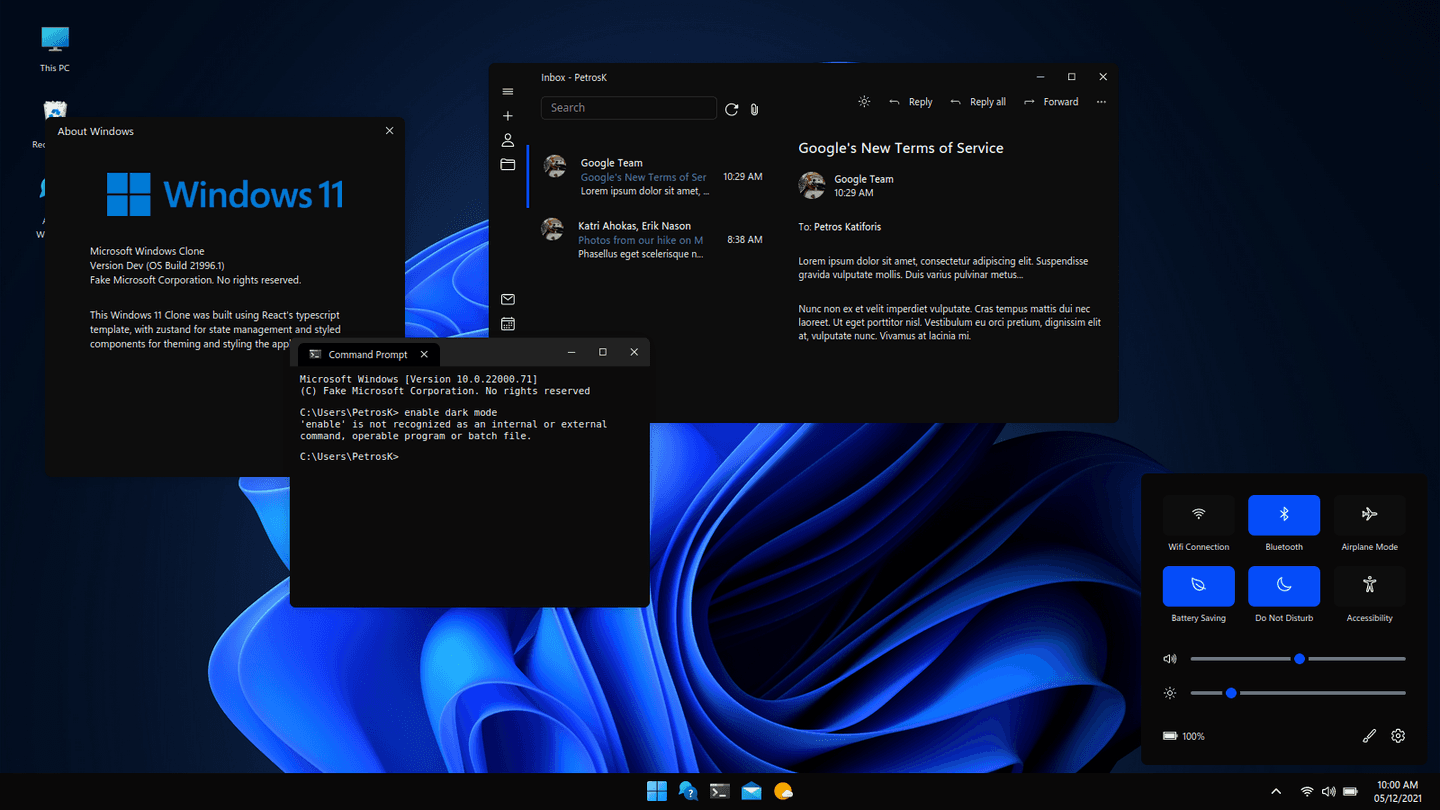
Task: Click the volume icon in system tray
Action: tap(1328, 792)
